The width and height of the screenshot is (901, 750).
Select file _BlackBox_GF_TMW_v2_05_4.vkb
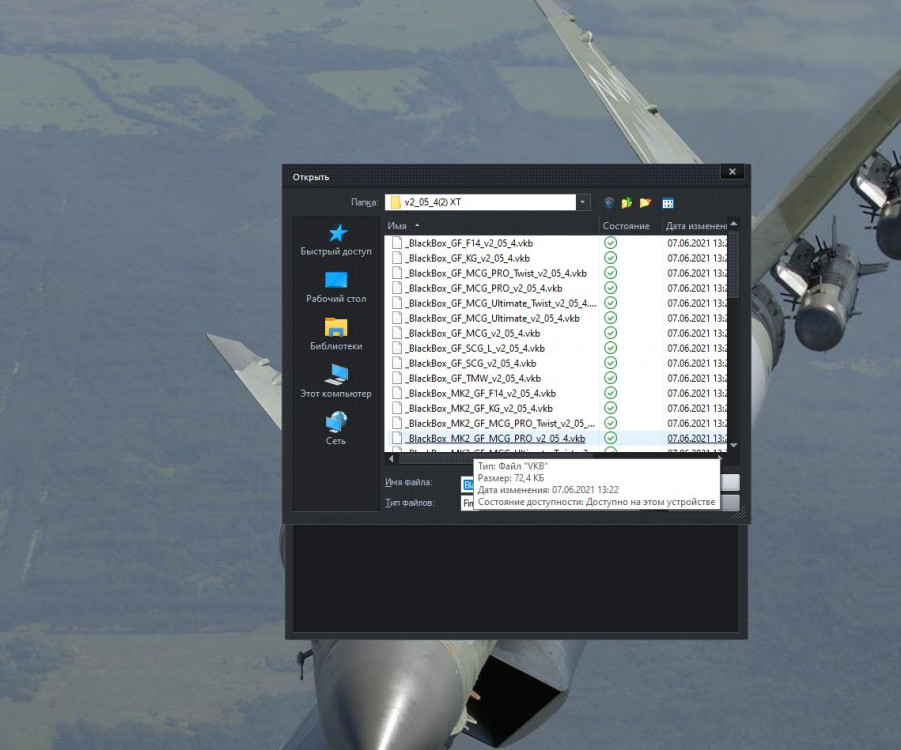pyautogui.click(x=473, y=378)
